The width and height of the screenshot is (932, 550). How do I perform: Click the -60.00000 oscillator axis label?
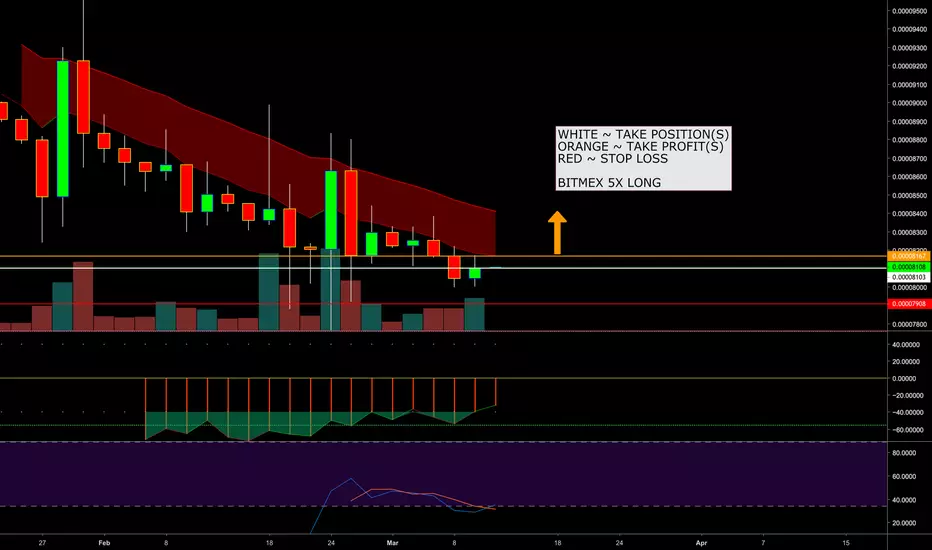907,429
